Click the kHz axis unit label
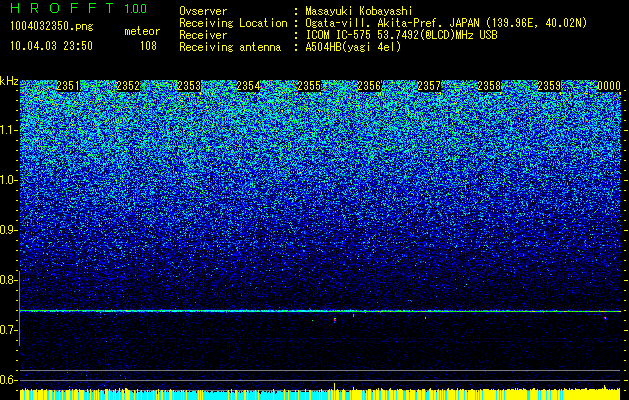 click(x=9, y=81)
